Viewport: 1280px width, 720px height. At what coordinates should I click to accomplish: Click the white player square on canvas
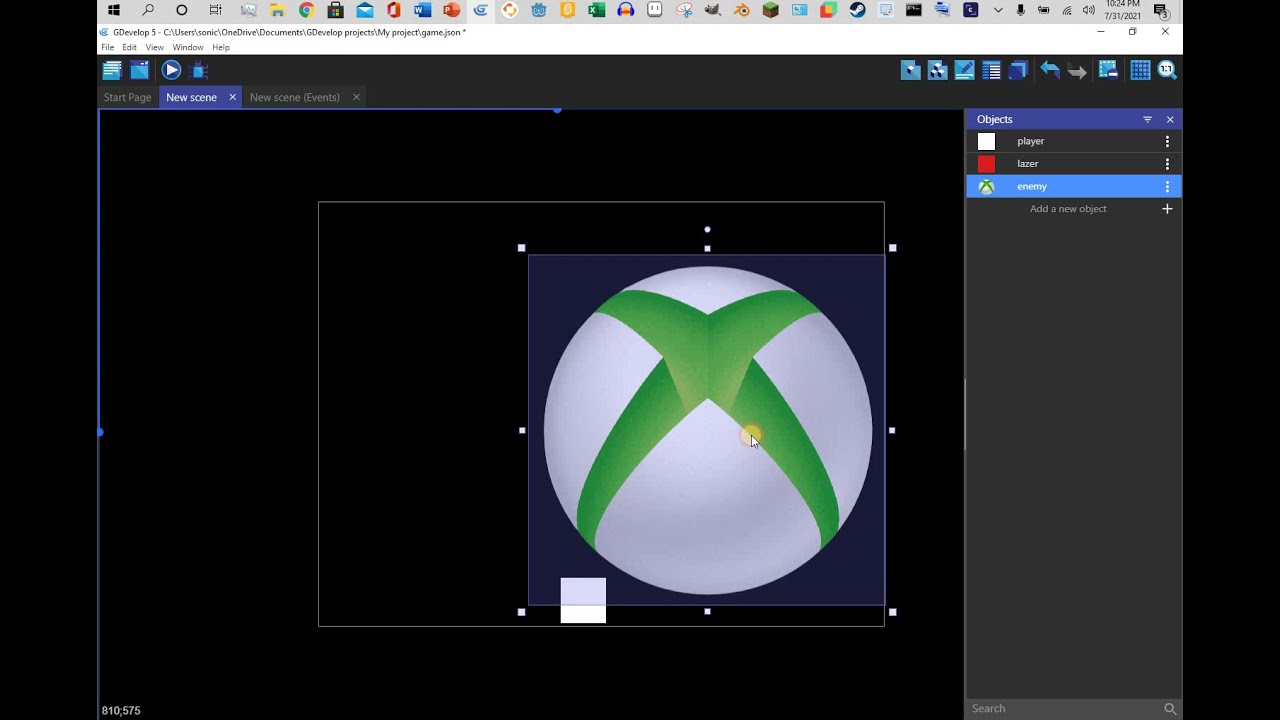pyautogui.click(x=583, y=601)
